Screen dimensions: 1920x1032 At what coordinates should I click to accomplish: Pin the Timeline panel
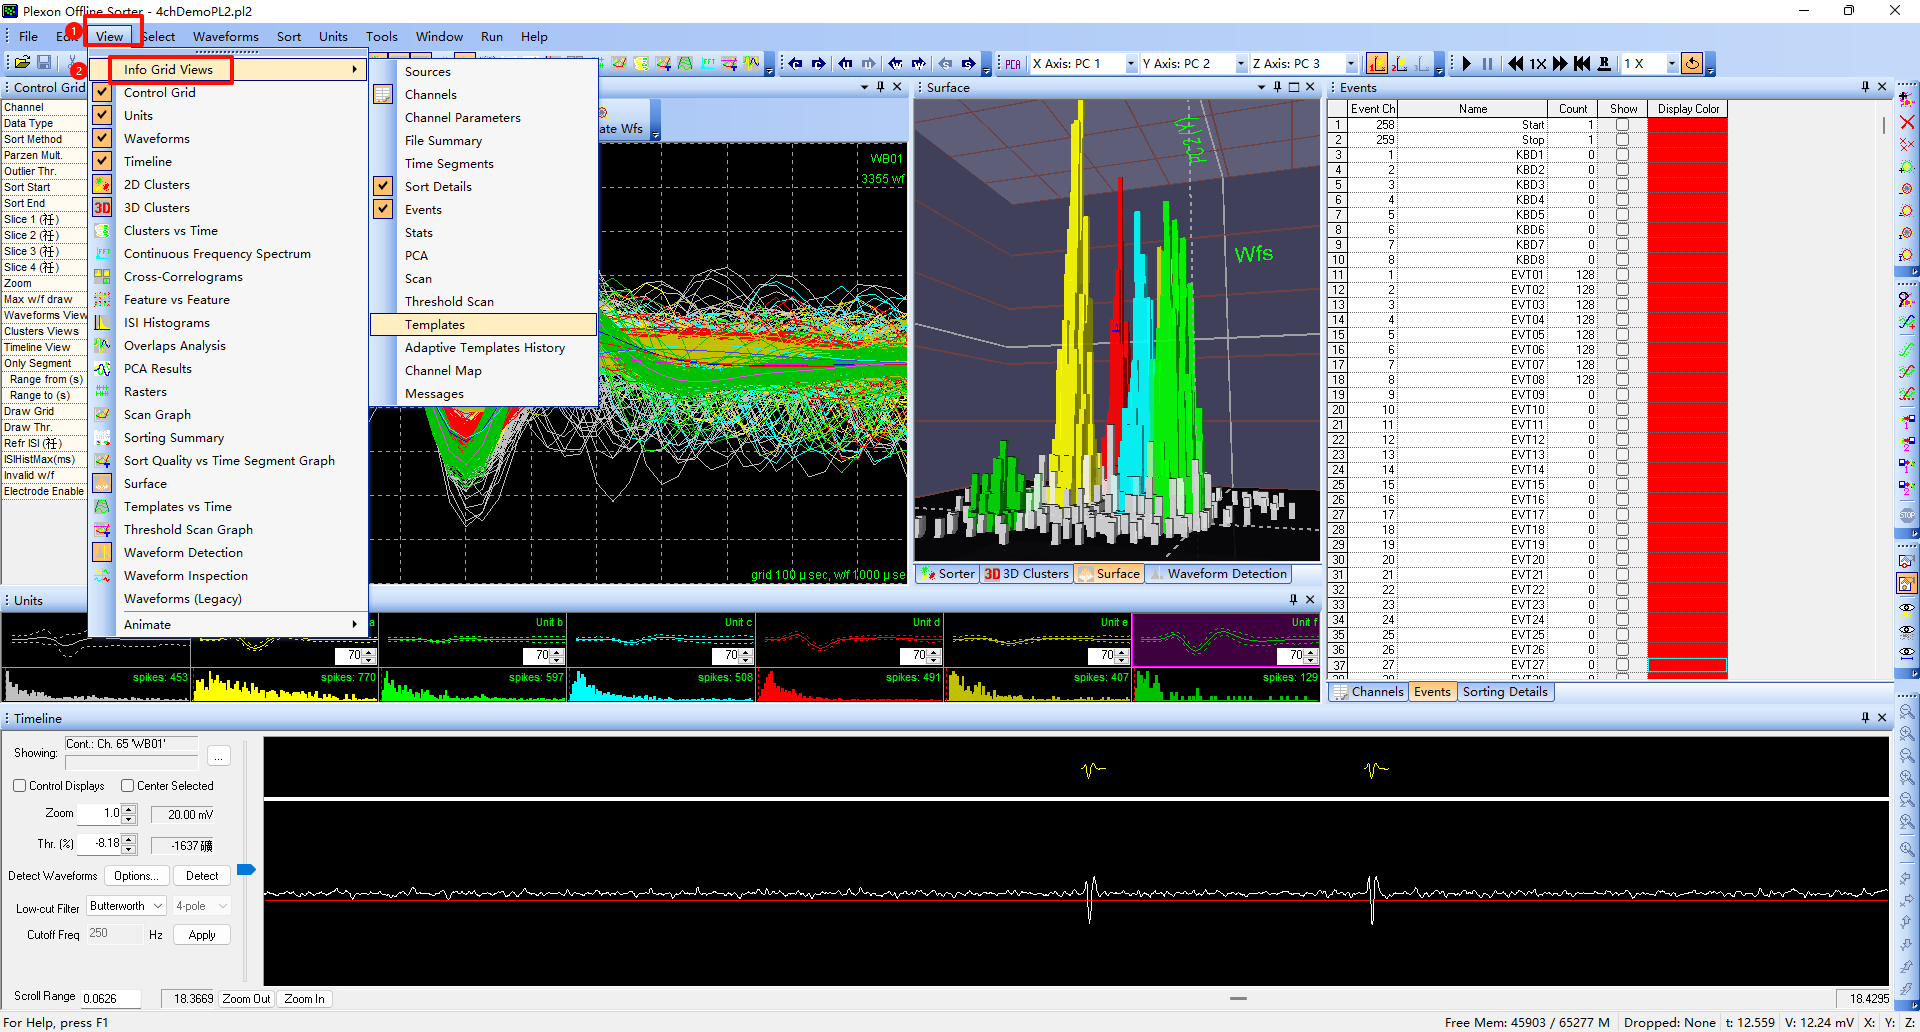pyautogui.click(x=1865, y=718)
